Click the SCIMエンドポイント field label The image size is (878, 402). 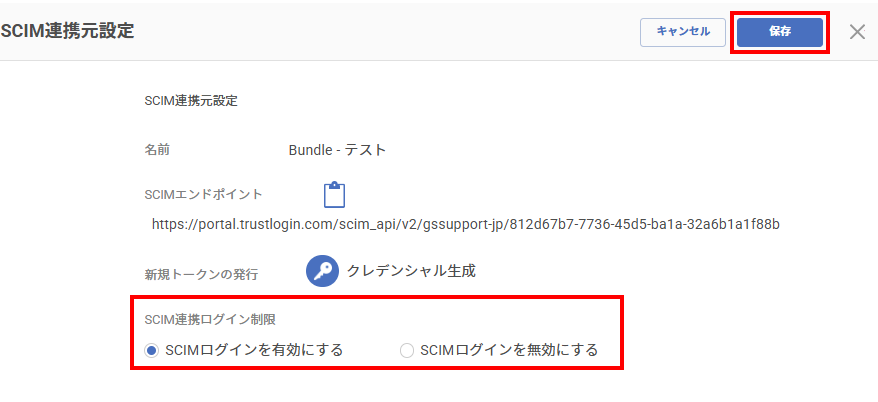(x=203, y=194)
